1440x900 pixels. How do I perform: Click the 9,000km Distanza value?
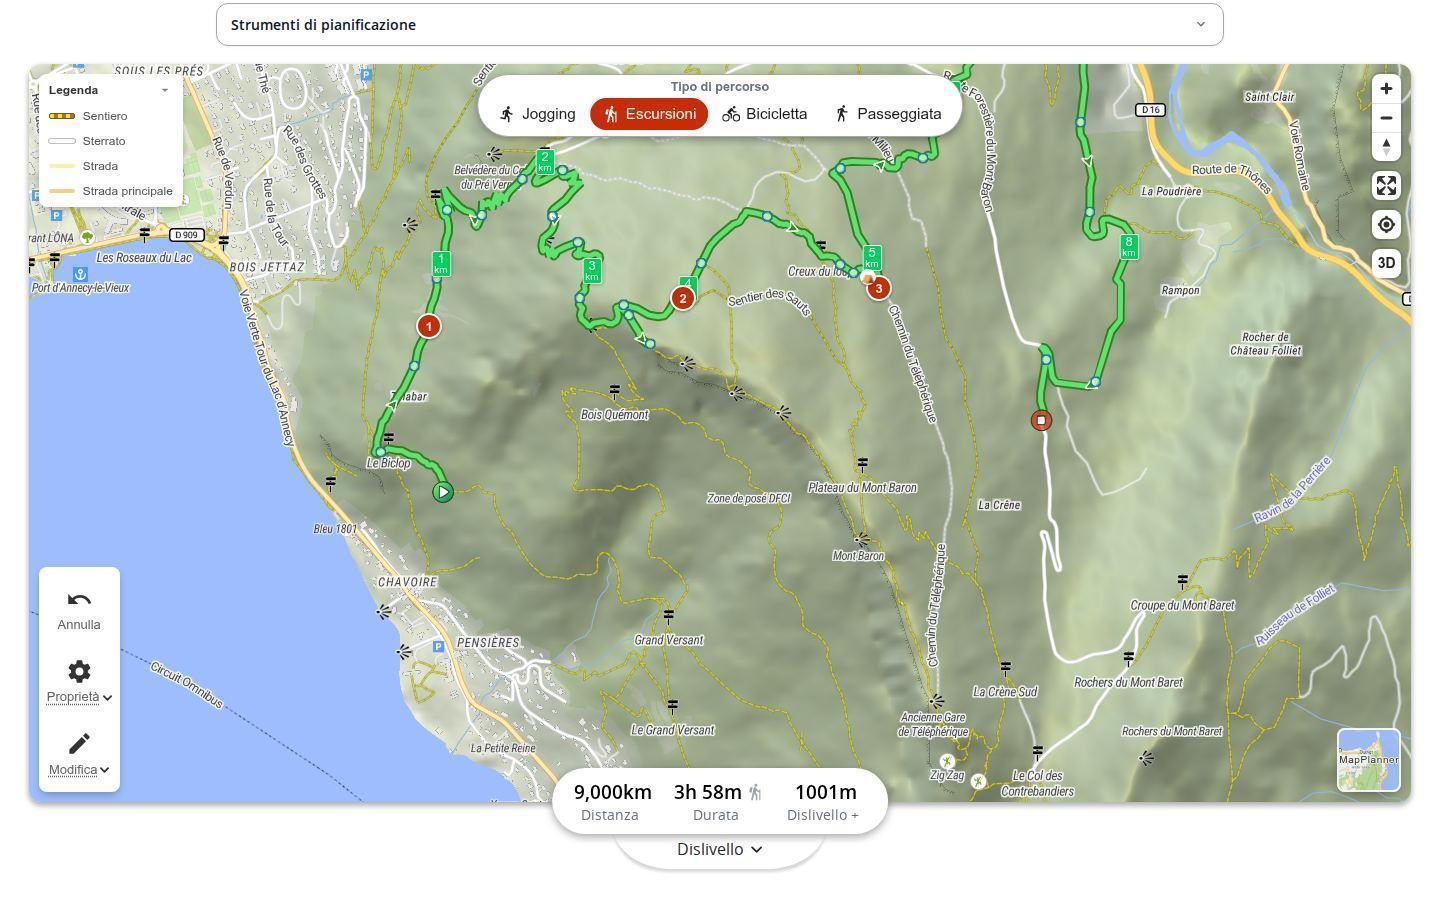[612, 792]
